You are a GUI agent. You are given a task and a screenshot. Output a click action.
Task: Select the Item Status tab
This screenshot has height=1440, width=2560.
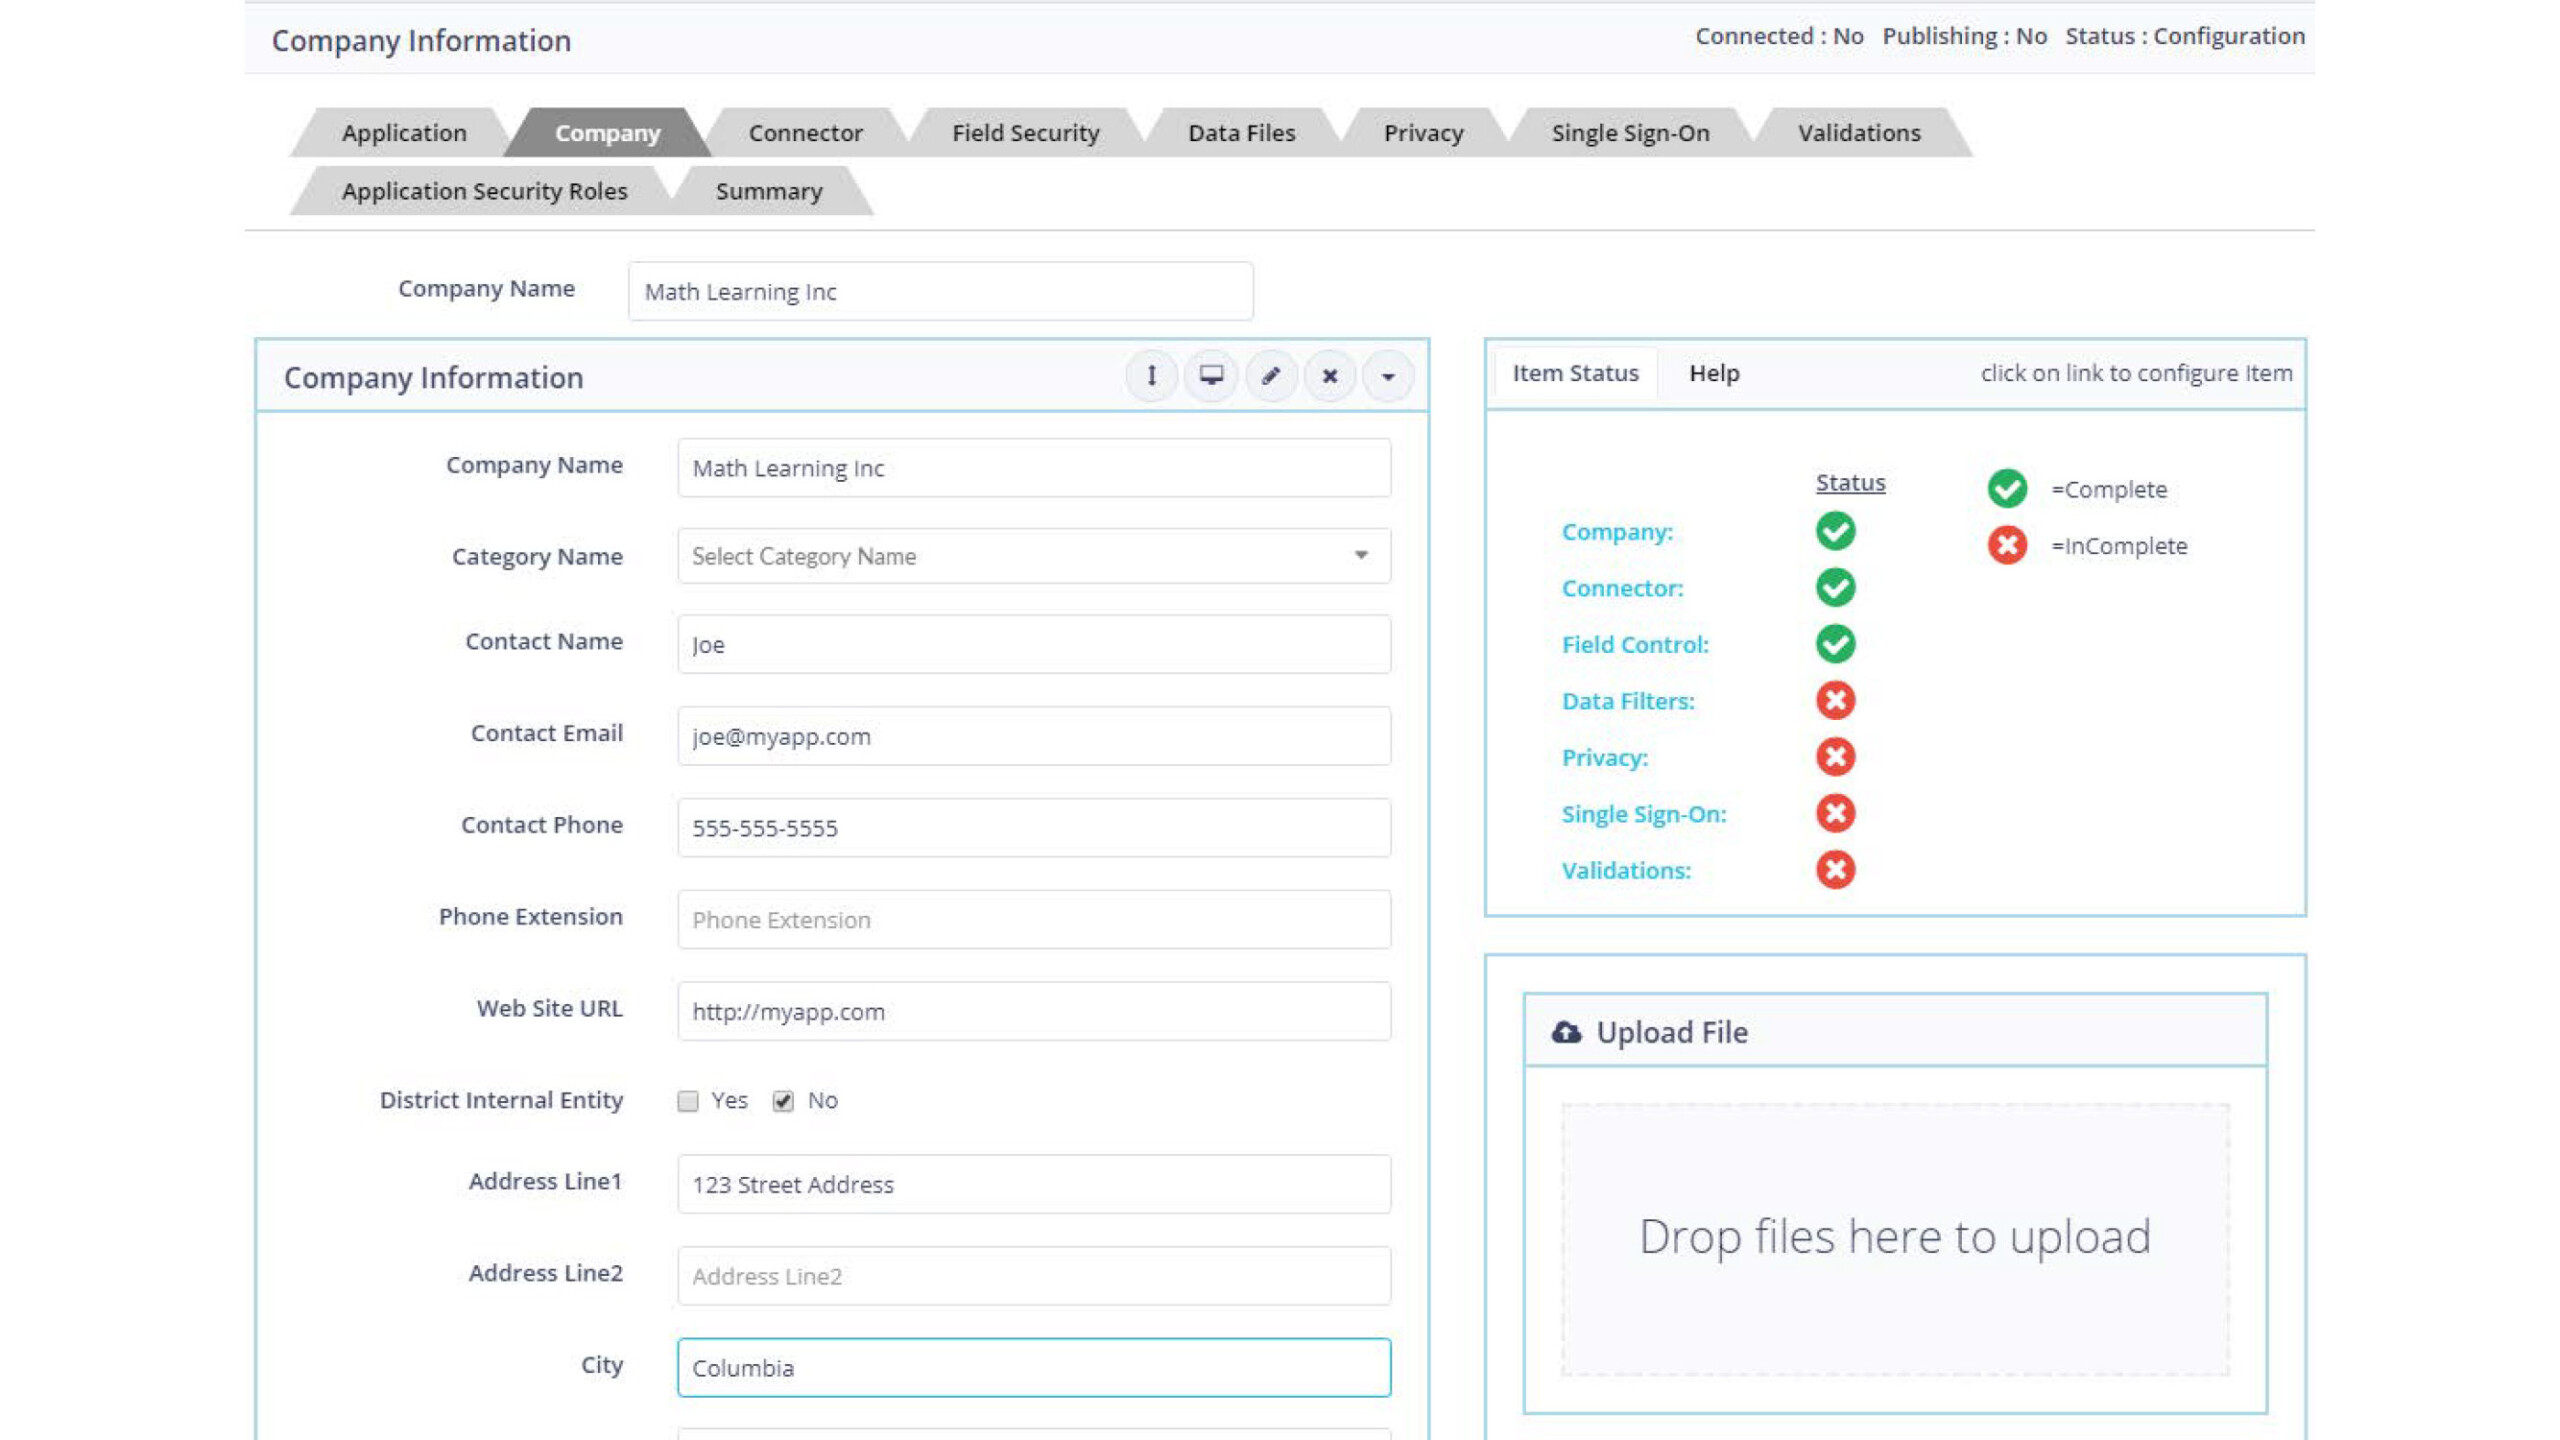point(1575,373)
